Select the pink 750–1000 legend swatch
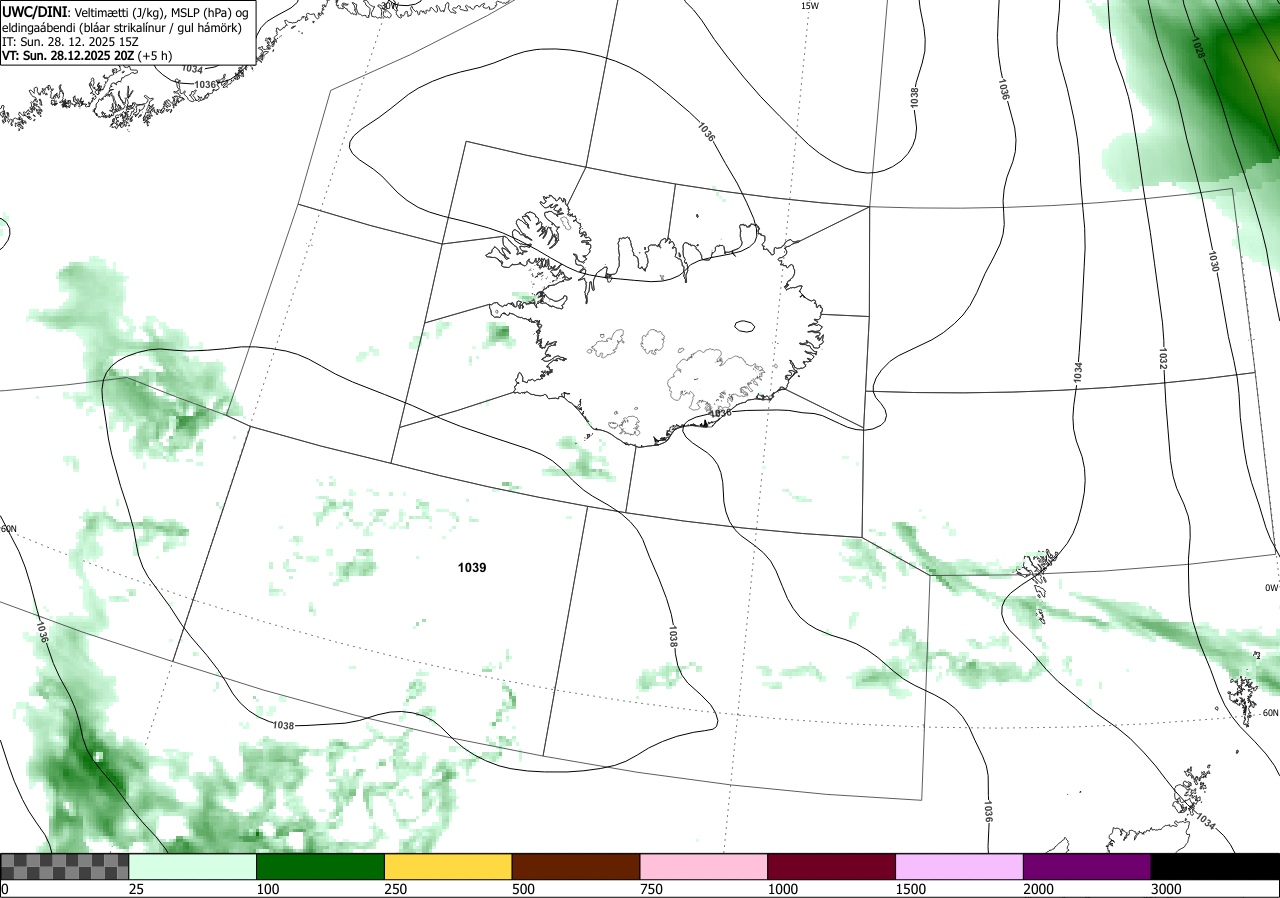The height and width of the screenshot is (898, 1280). click(704, 866)
